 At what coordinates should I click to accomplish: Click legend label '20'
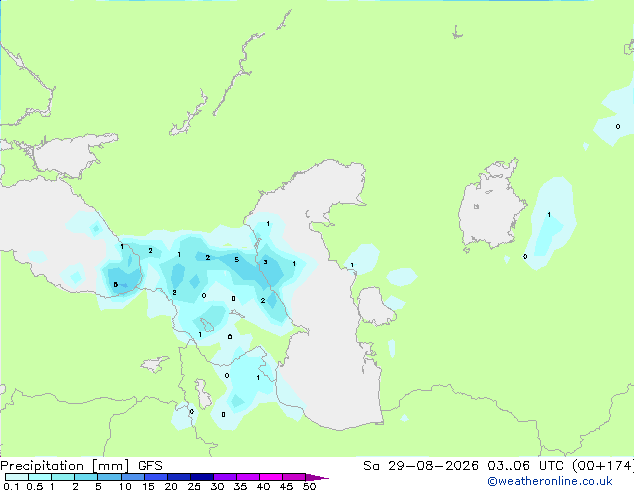(x=171, y=486)
